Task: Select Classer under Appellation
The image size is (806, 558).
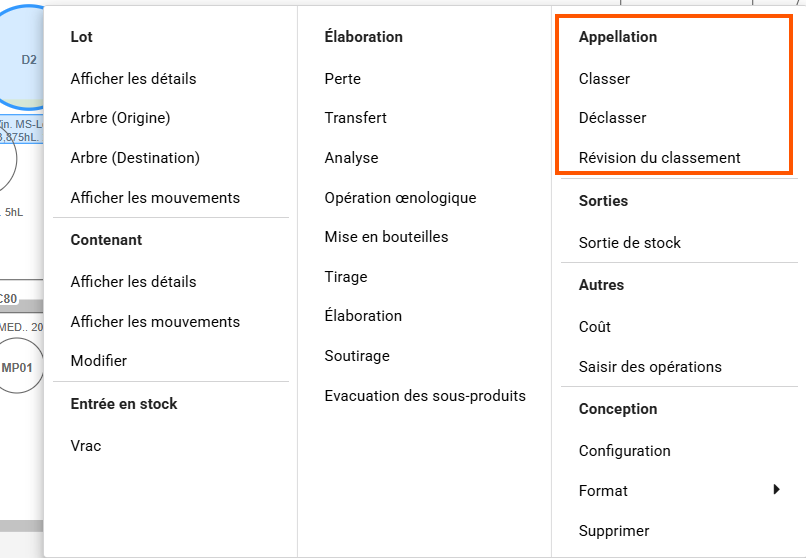Action: pyautogui.click(x=604, y=79)
